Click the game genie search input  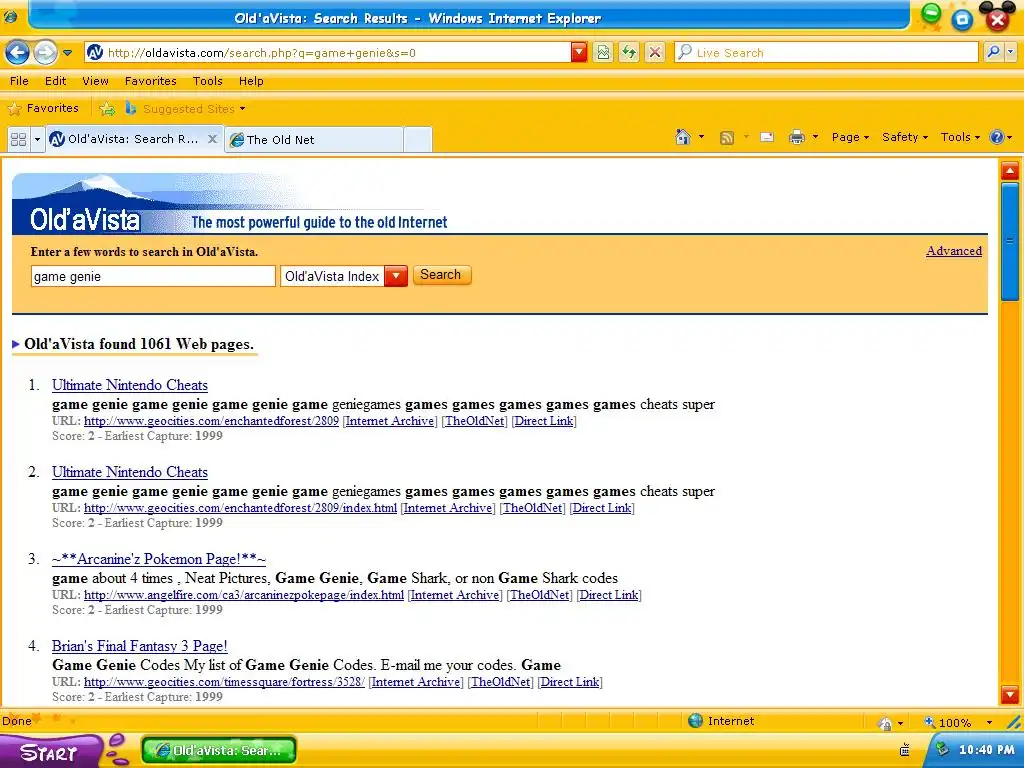click(x=153, y=276)
